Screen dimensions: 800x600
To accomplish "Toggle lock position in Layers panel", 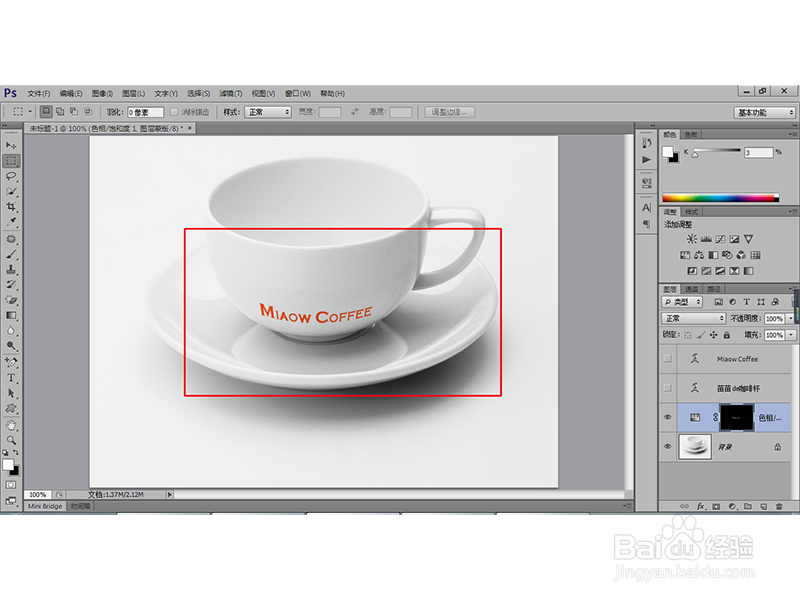I will pyautogui.click(x=713, y=335).
